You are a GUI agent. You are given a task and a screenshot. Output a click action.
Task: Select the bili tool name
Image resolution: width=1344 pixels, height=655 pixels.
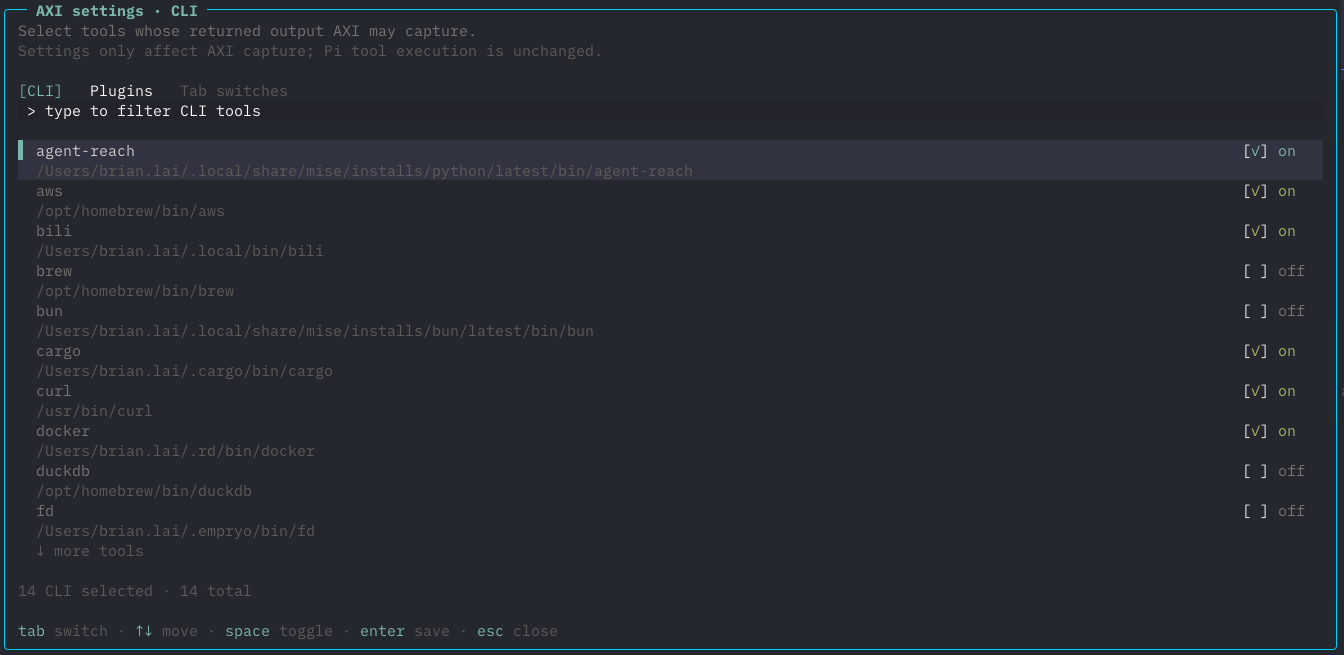click(x=54, y=231)
